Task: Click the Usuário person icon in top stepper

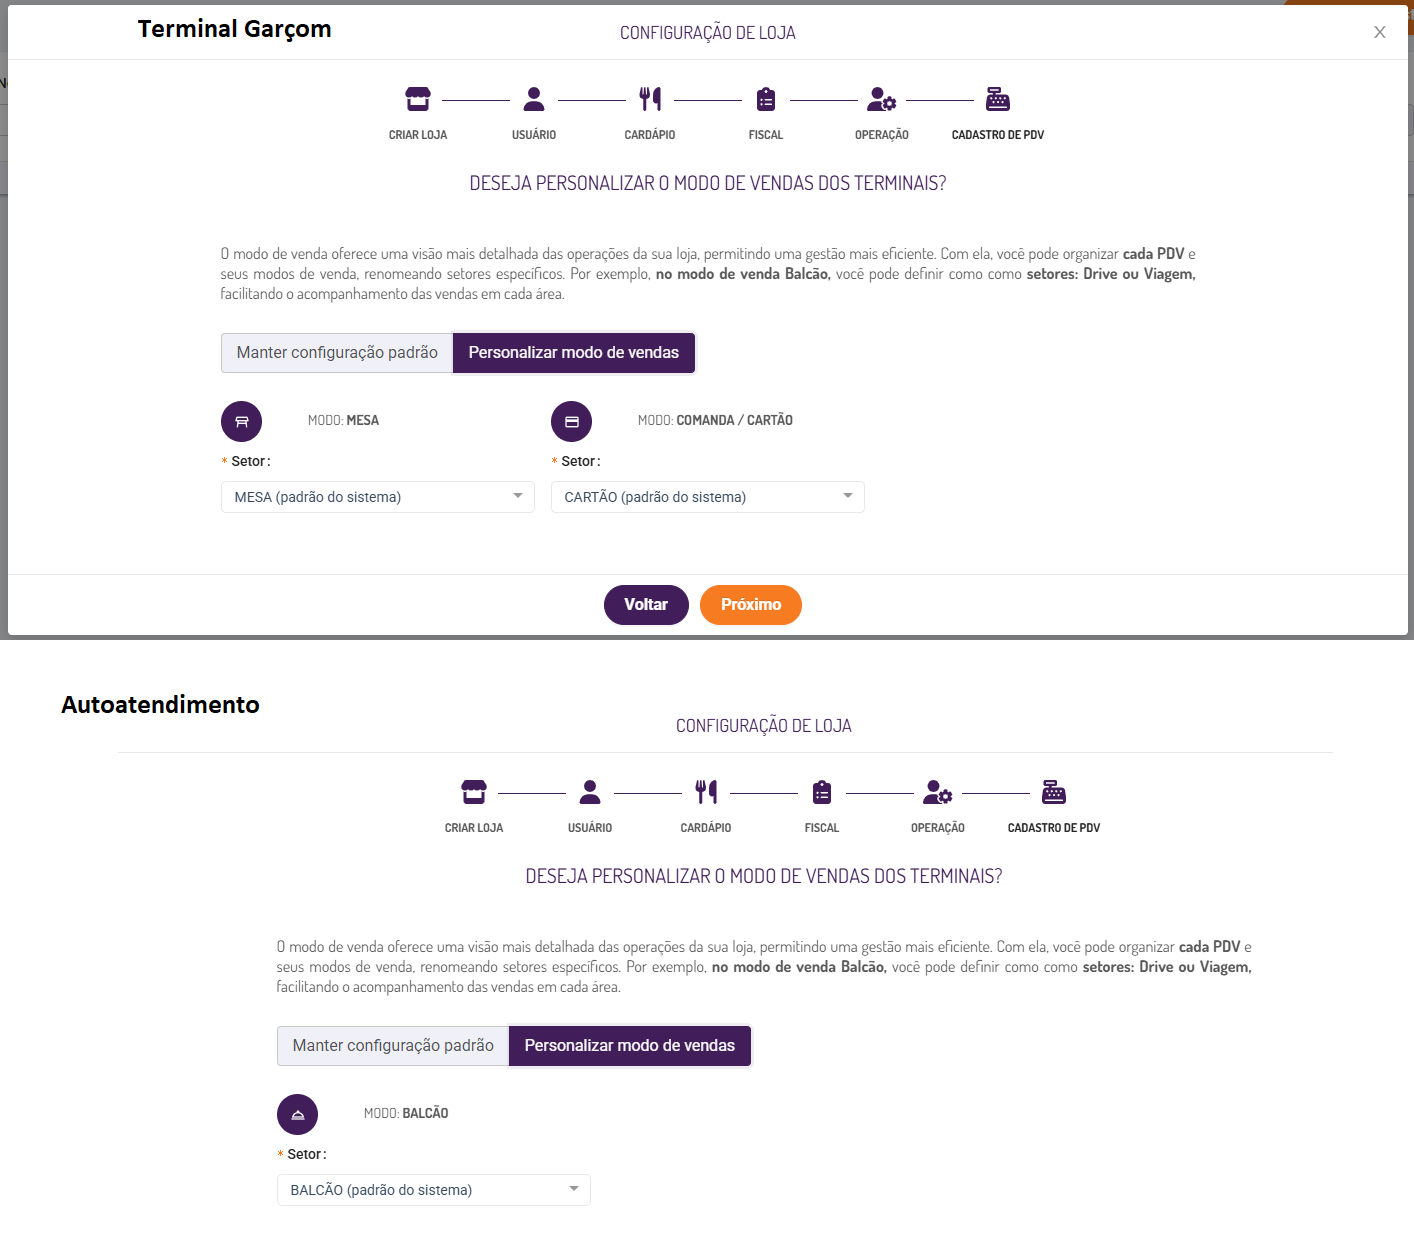Action: click(x=534, y=99)
